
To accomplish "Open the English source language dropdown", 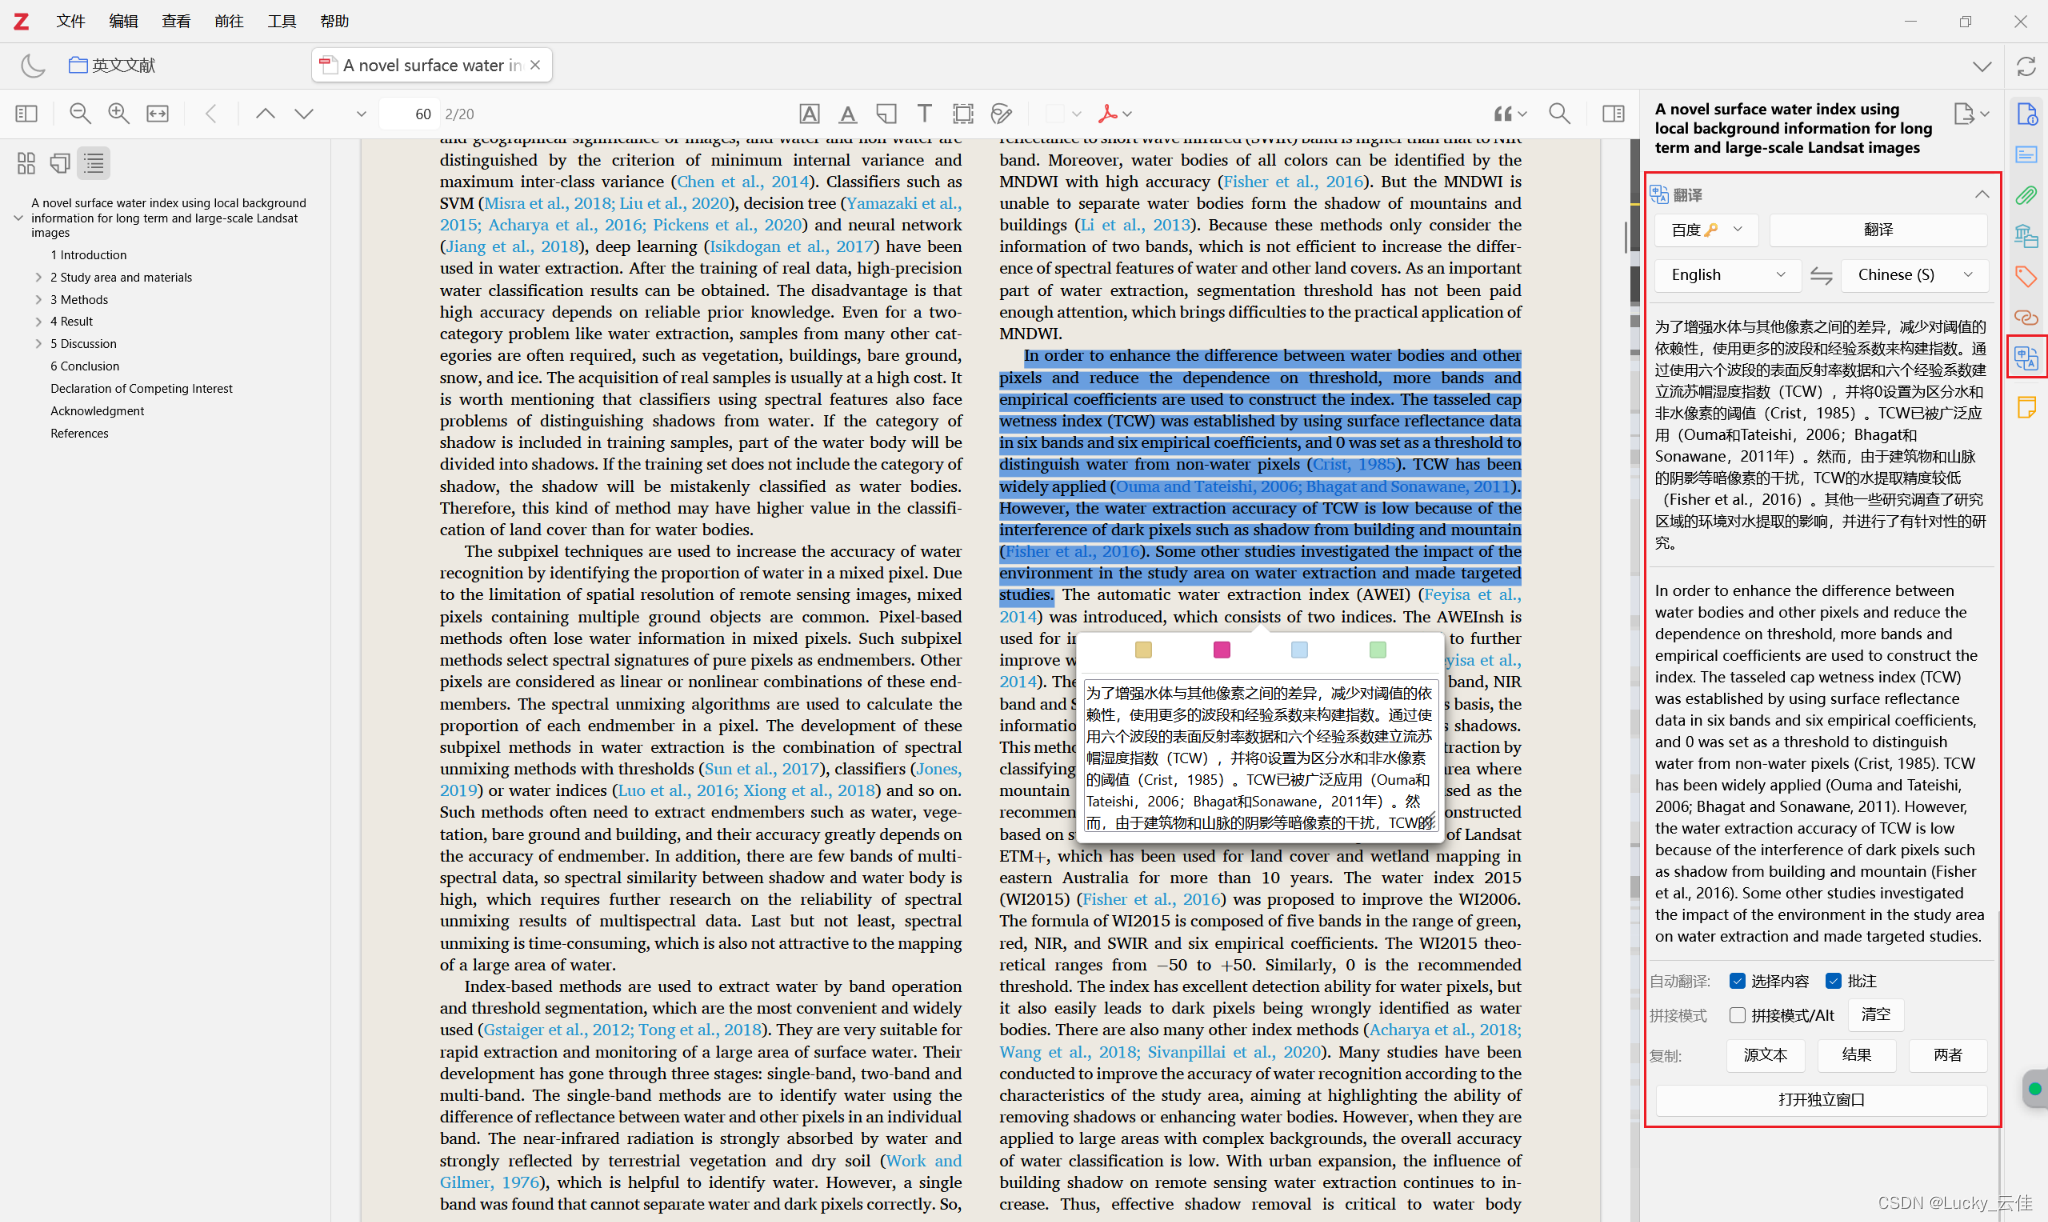I will tap(1726, 275).
